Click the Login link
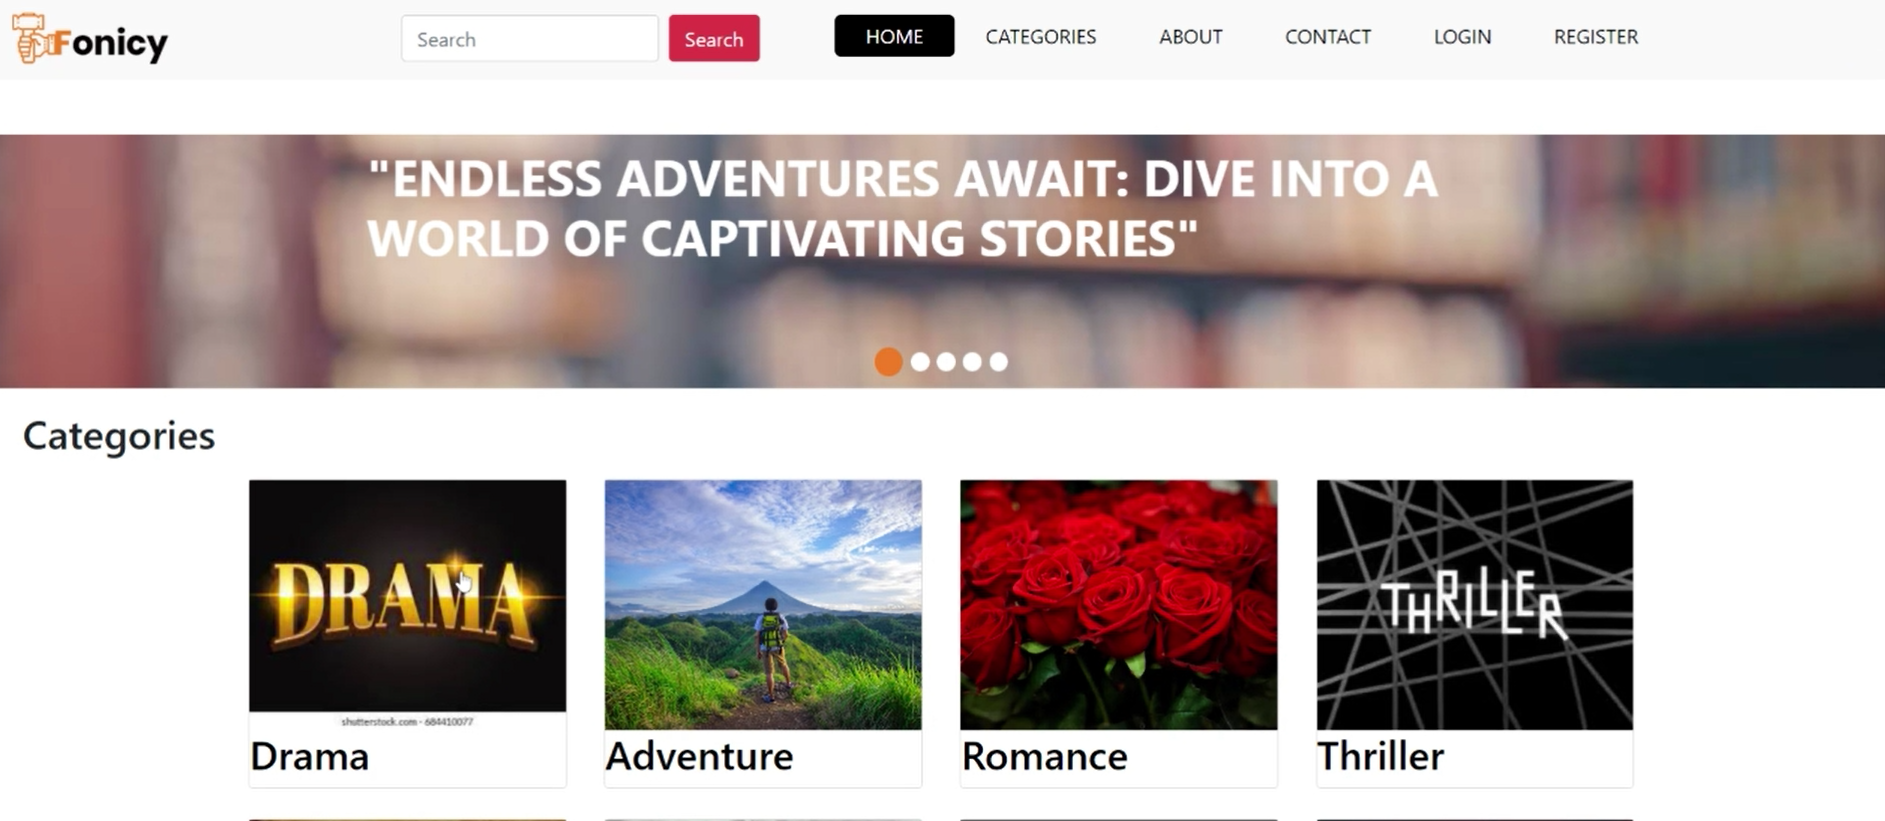The width and height of the screenshot is (1885, 821). point(1462,36)
